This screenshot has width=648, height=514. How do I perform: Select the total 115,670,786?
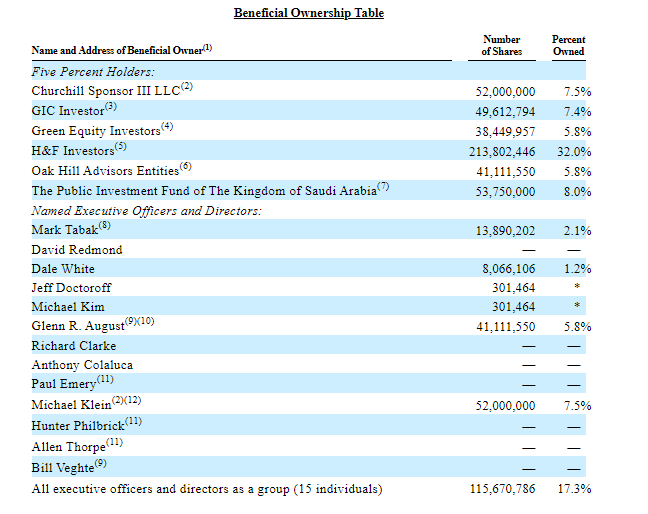point(503,489)
